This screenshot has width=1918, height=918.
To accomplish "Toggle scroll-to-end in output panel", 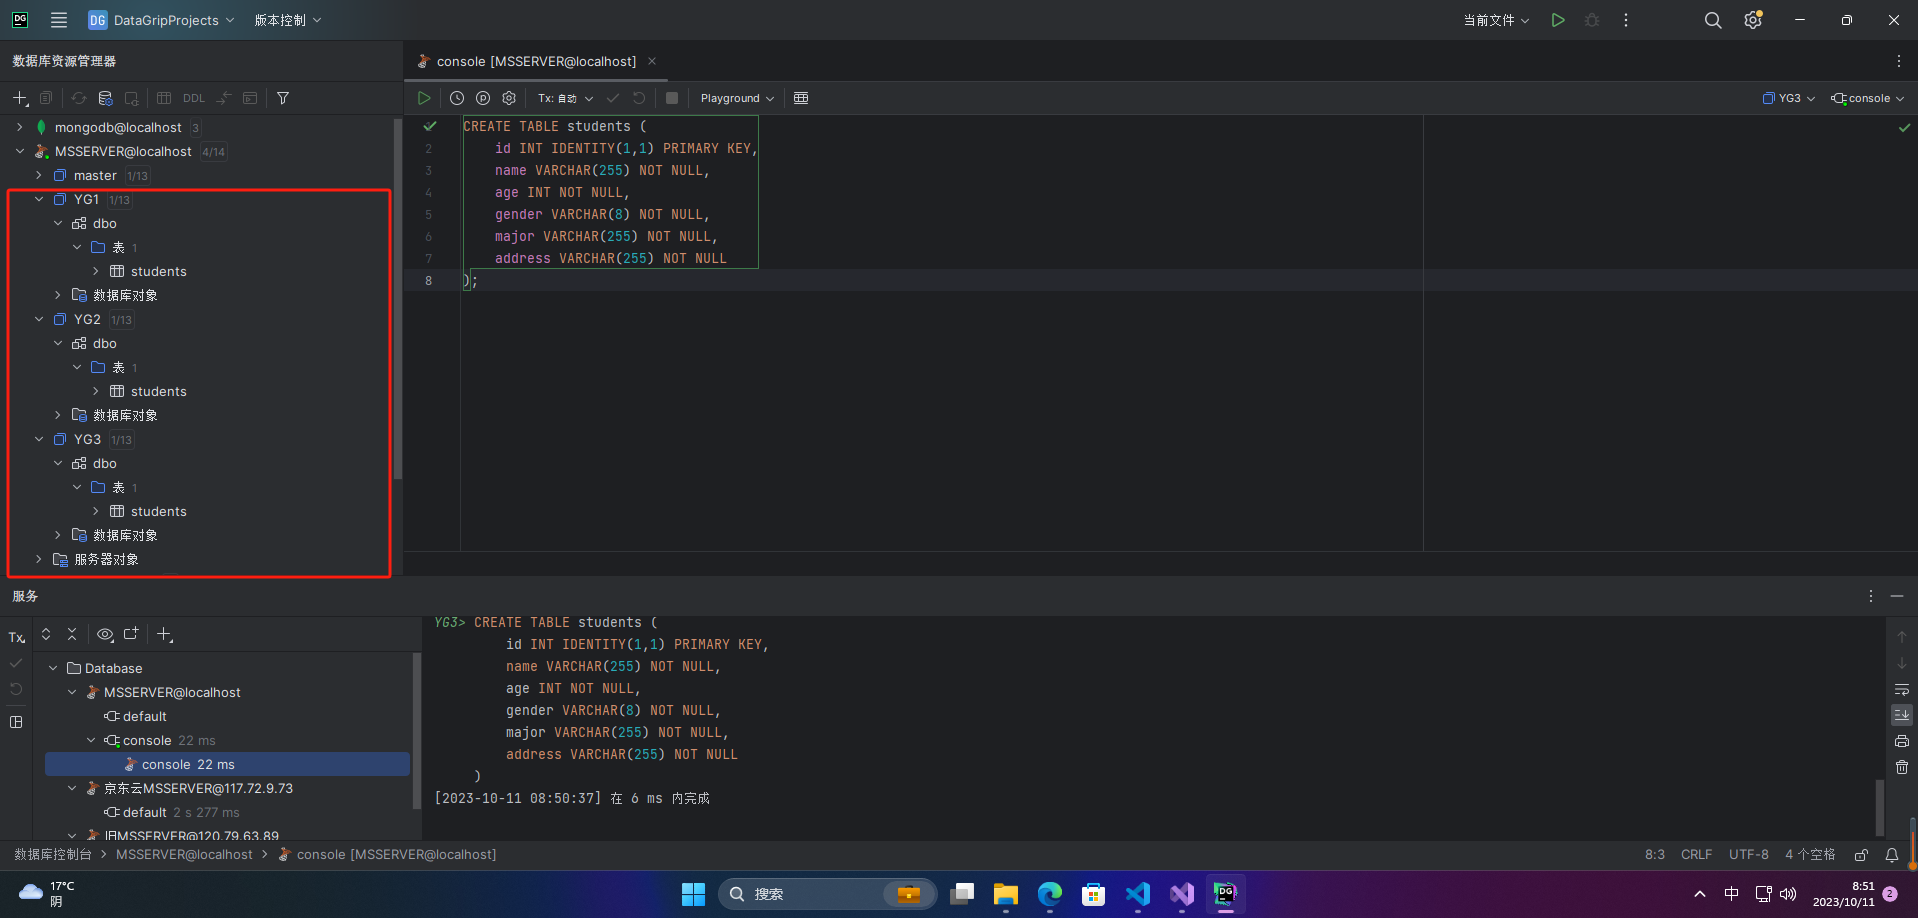I will pyautogui.click(x=1902, y=715).
